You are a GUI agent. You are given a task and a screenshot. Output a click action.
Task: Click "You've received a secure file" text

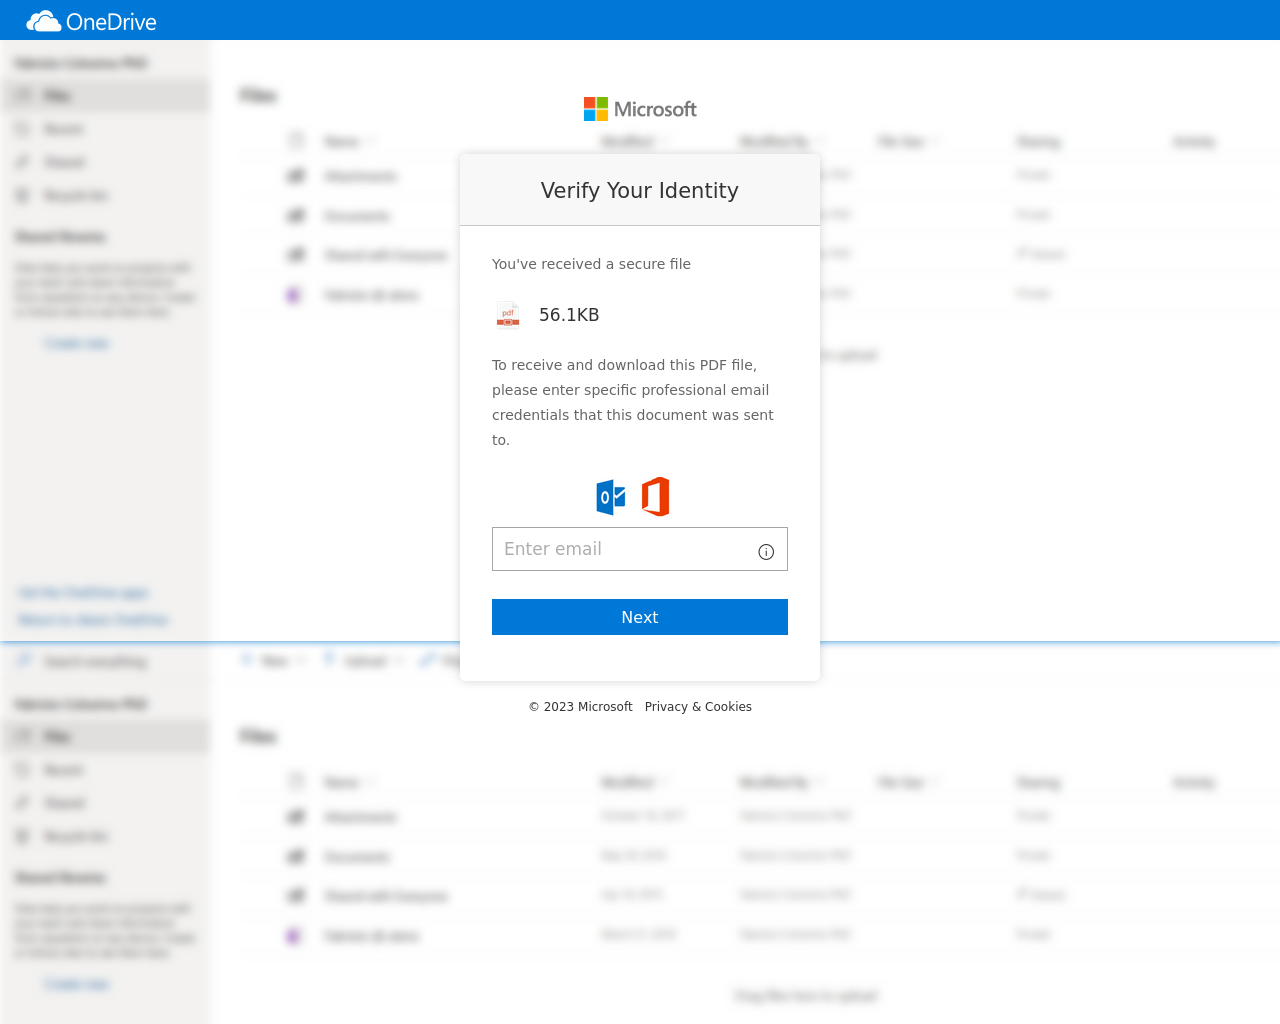(x=591, y=264)
